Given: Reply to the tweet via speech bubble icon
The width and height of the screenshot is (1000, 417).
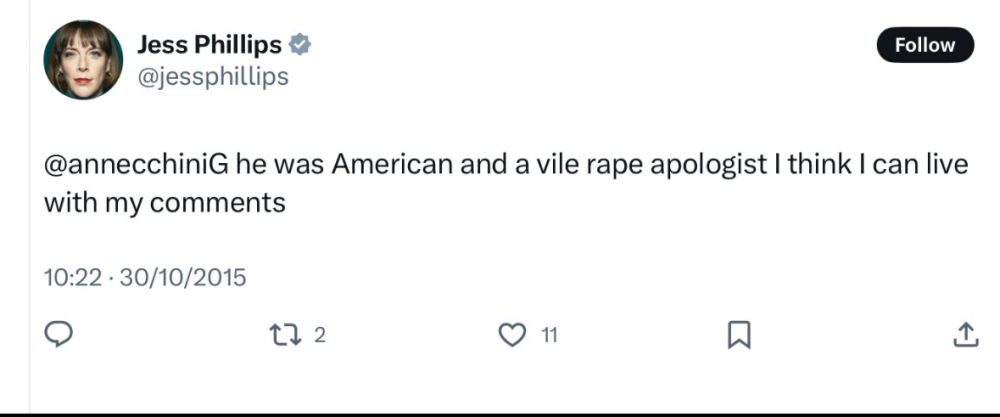Looking at the screenshot, I should pyautogui.click(x=61, y=335).
